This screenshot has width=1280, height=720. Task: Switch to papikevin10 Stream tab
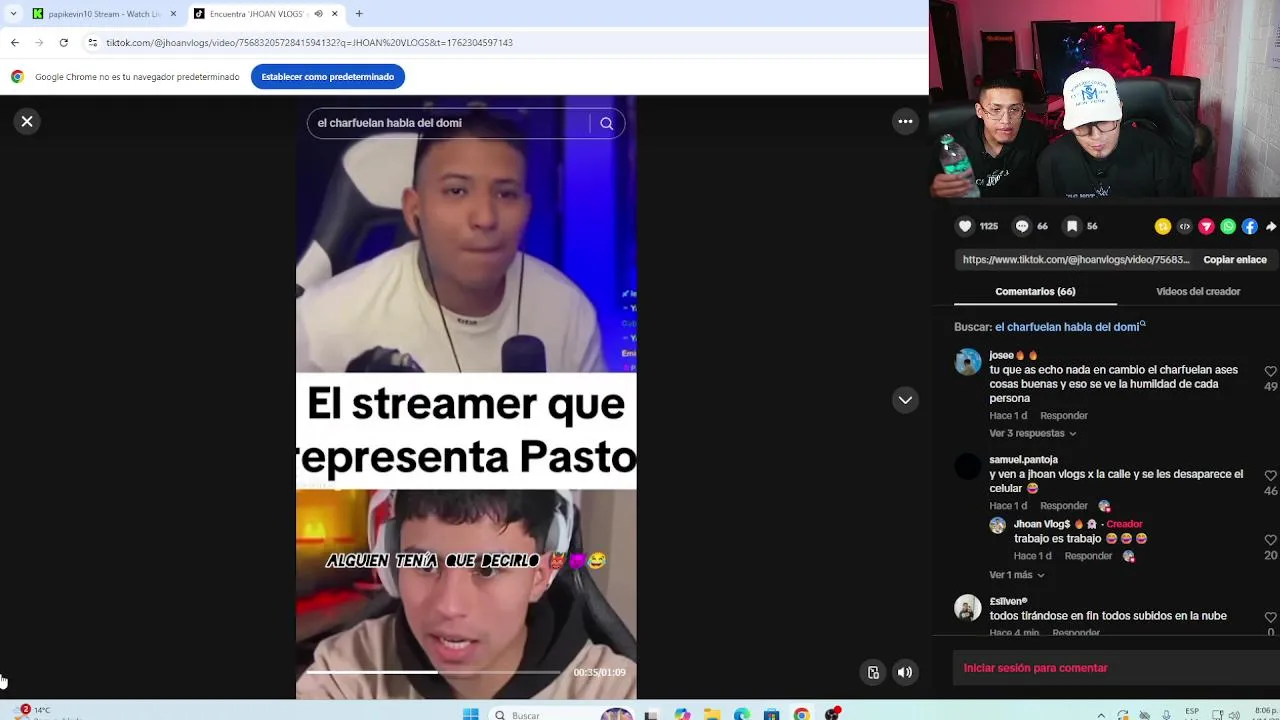point(104,14)
